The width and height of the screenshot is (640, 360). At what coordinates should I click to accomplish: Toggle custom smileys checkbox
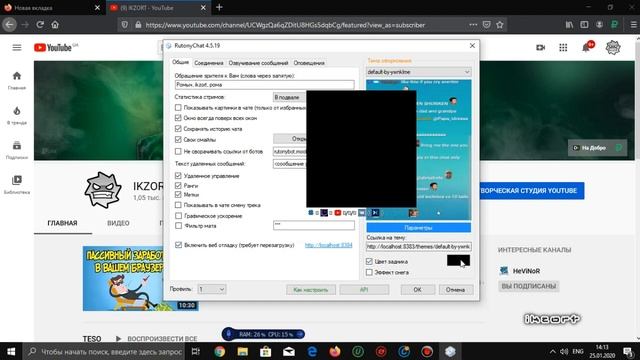coord(178,140)
